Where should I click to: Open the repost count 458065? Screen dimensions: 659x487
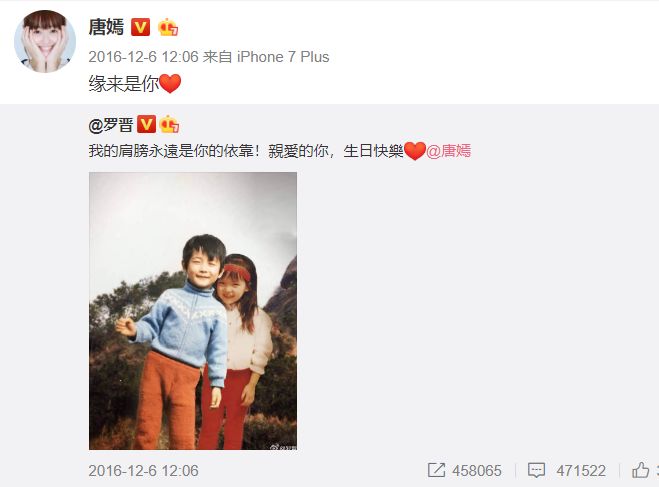point(477,471)
